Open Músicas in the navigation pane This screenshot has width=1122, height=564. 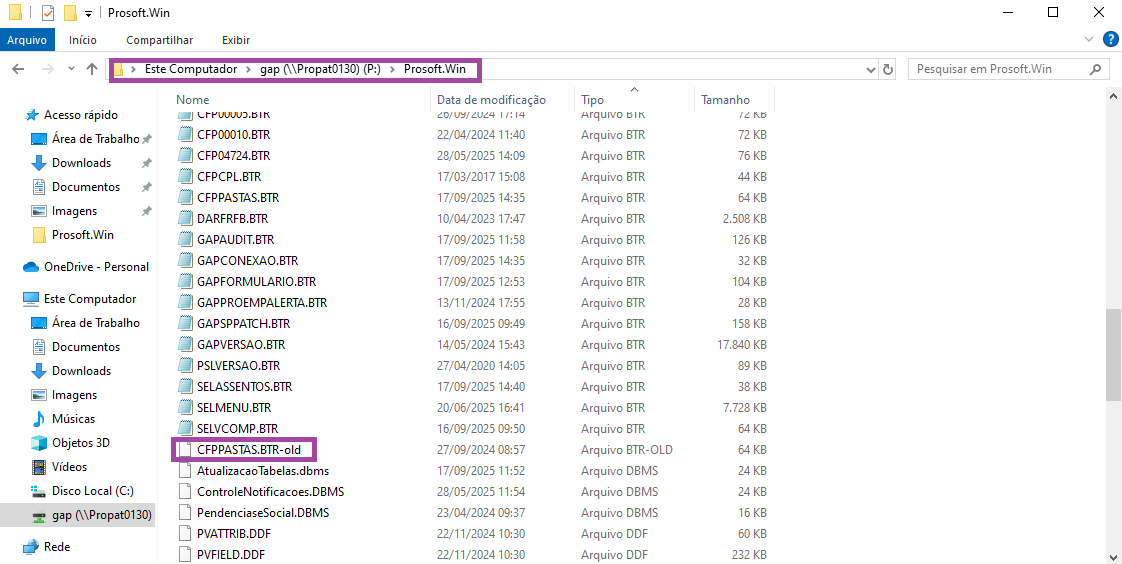74,419
